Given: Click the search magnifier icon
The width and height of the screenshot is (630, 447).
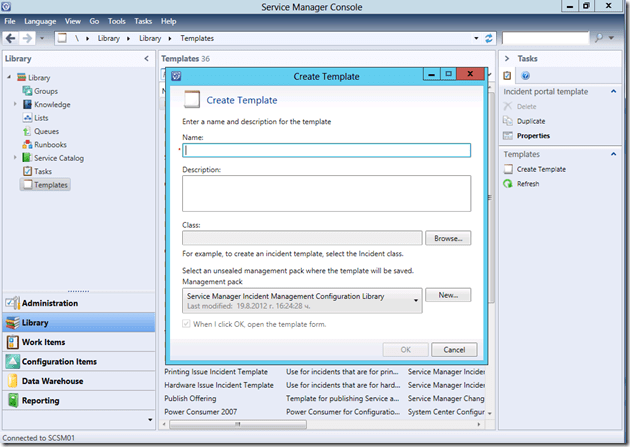Looking at the screenshot, I should (x=598, y=38).
